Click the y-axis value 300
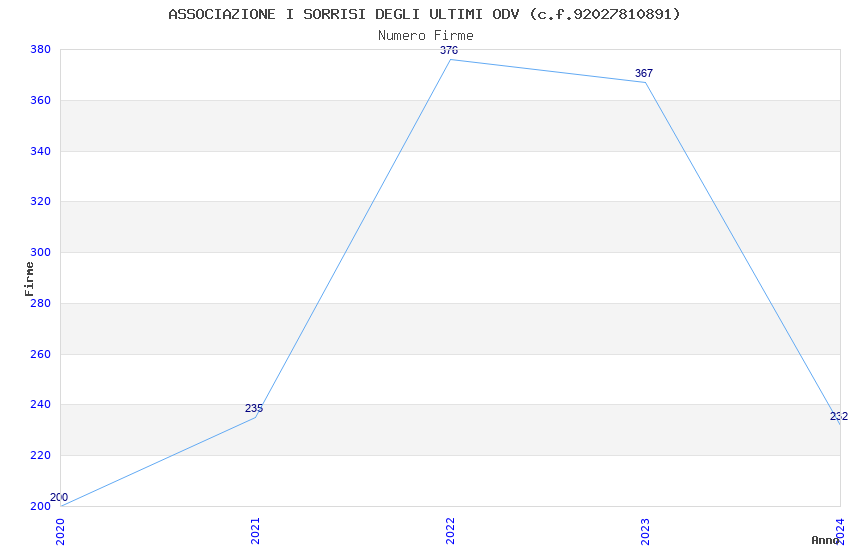Image resolution: width=850 pixels, height=550 pixels. [x=41, y=253]
